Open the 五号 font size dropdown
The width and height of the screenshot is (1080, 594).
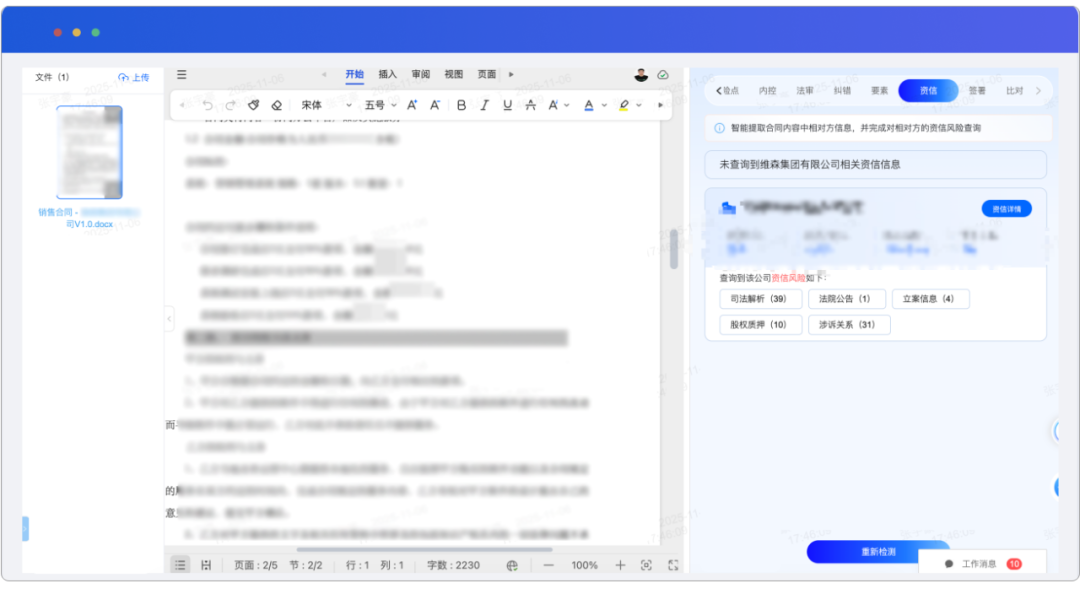click(381, 105)
